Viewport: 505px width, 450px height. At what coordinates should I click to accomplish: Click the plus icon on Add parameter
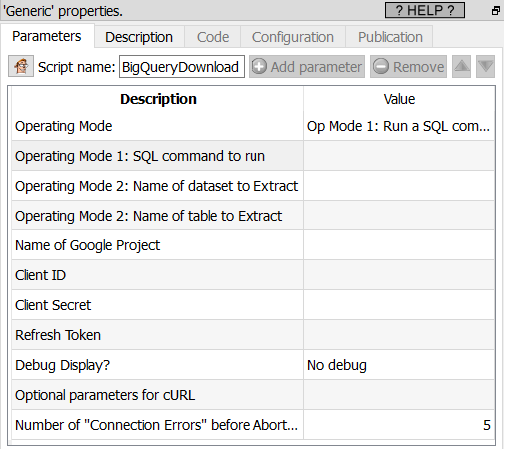259,66
